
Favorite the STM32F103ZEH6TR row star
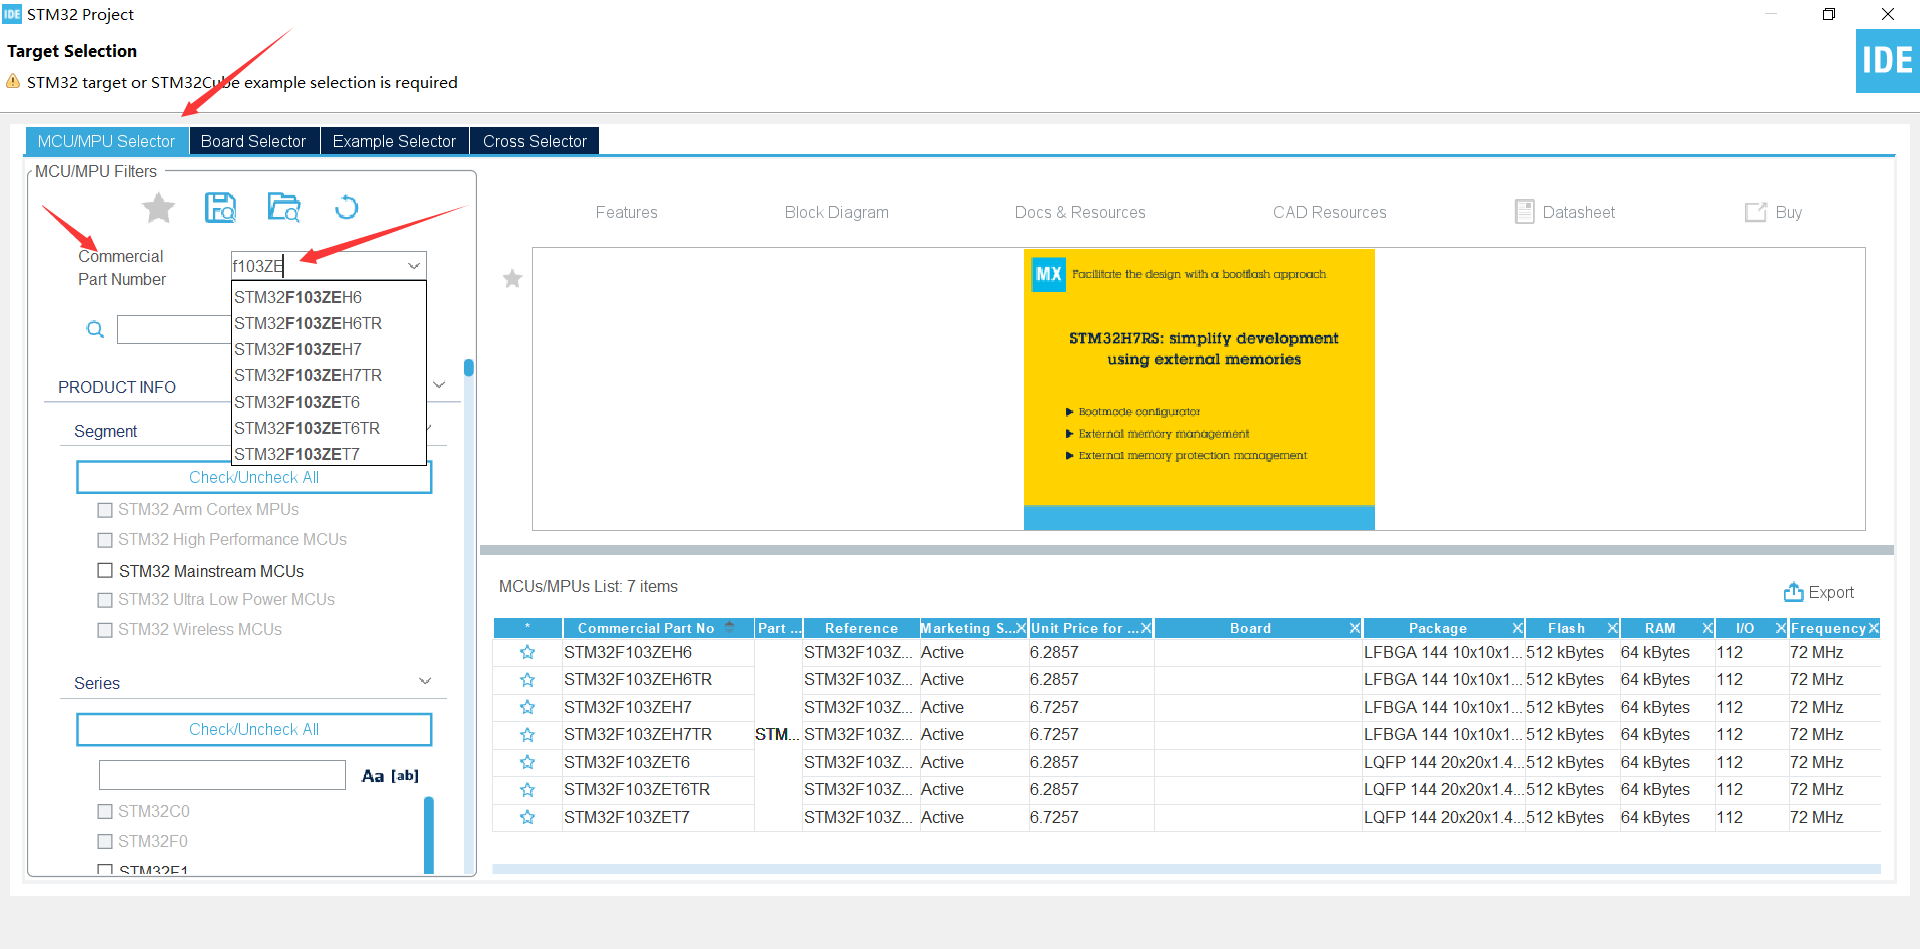(527, 680)
